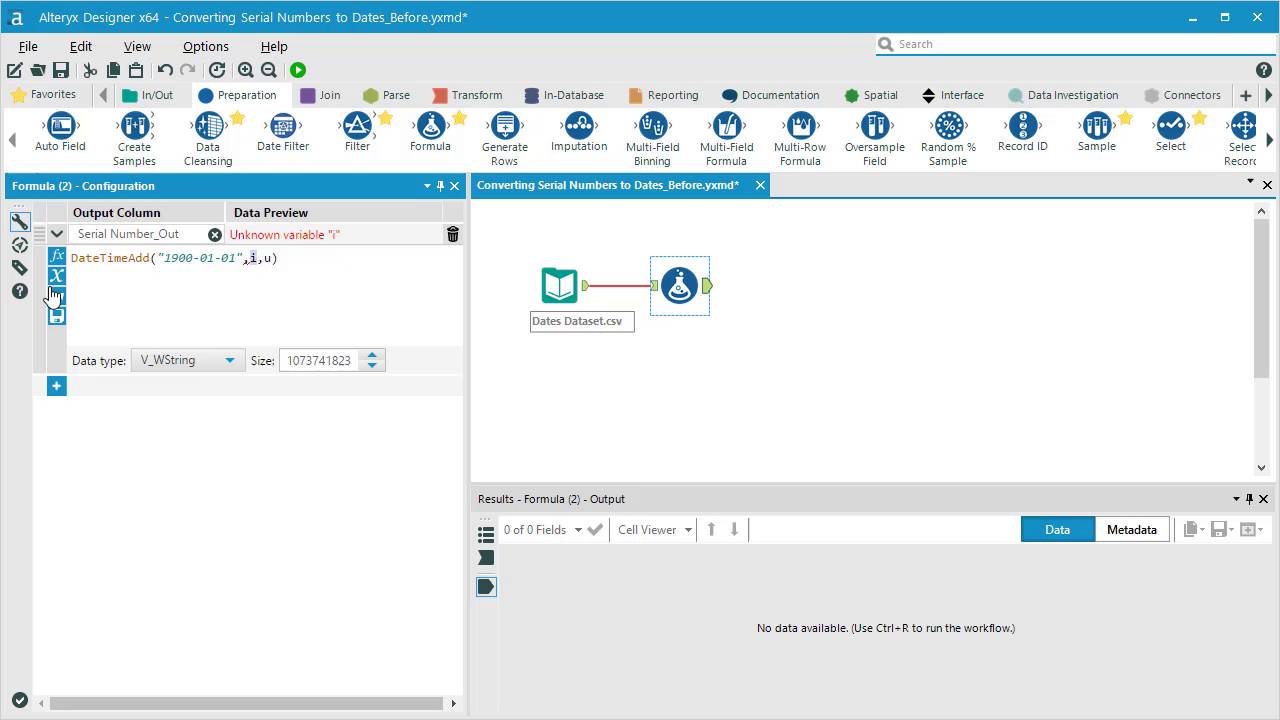Open the help question mark icon top right
Image resolution: width=1280 pixels, height=720 pixels.
coord(1264,70)
